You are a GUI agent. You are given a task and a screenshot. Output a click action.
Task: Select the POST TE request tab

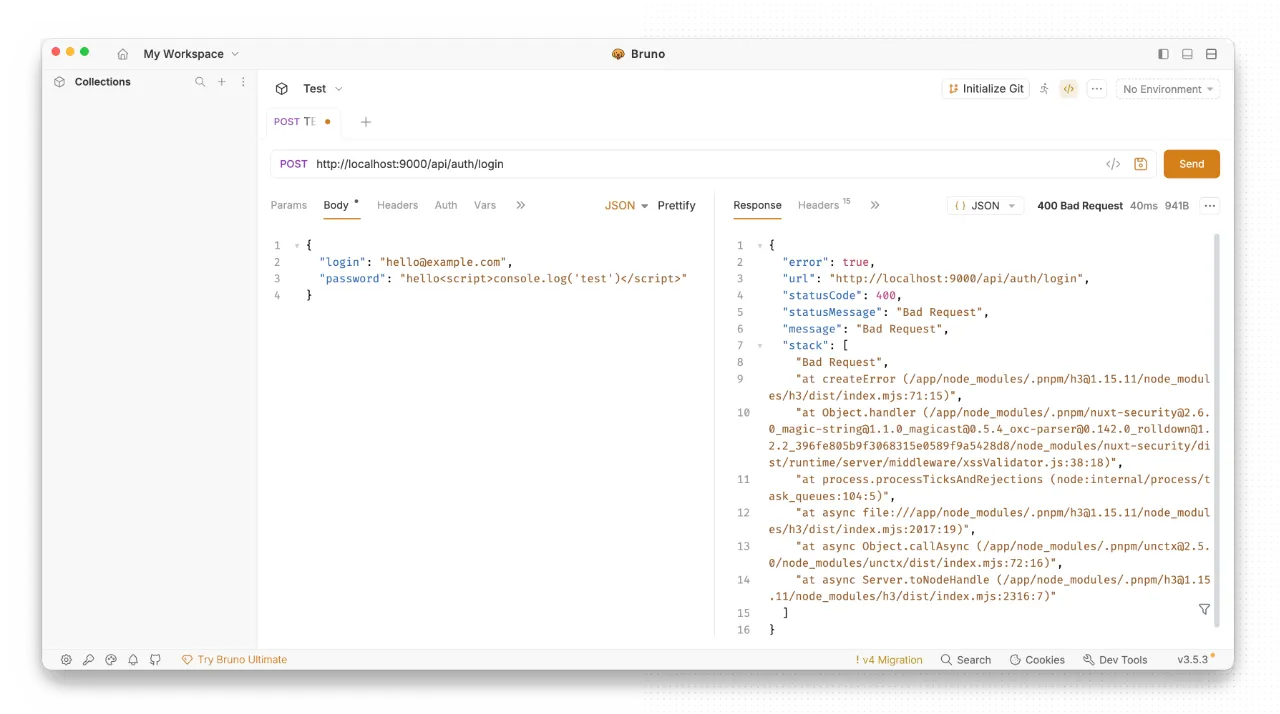(303, 122)
